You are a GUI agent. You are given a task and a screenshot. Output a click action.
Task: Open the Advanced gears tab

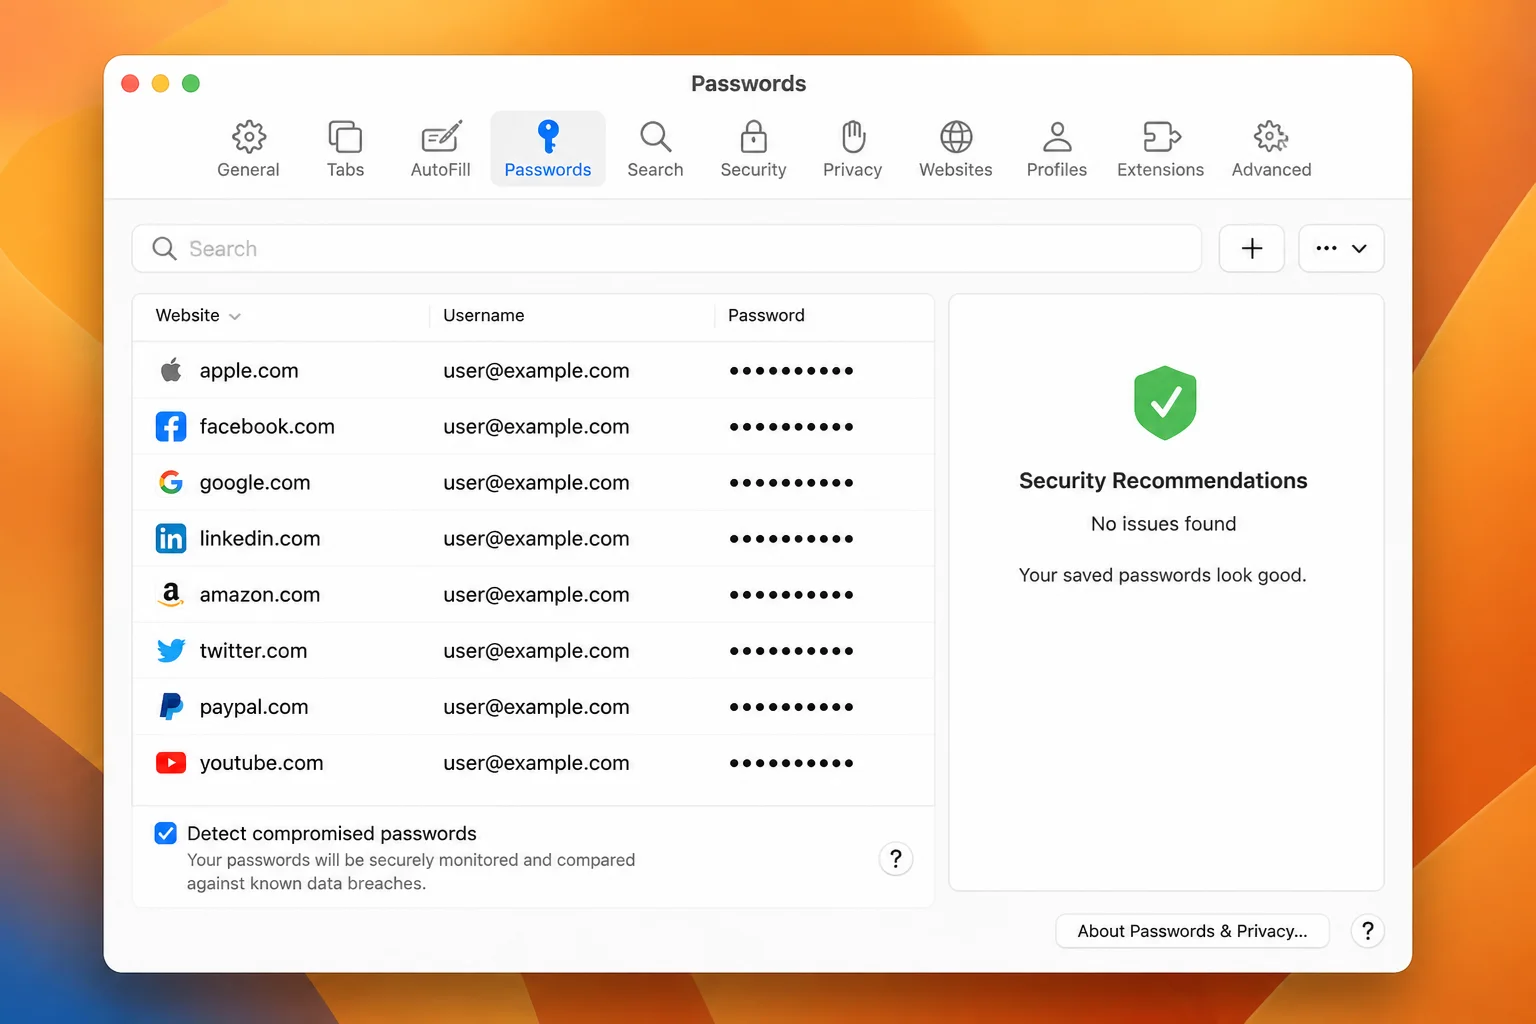(1271, 149)
